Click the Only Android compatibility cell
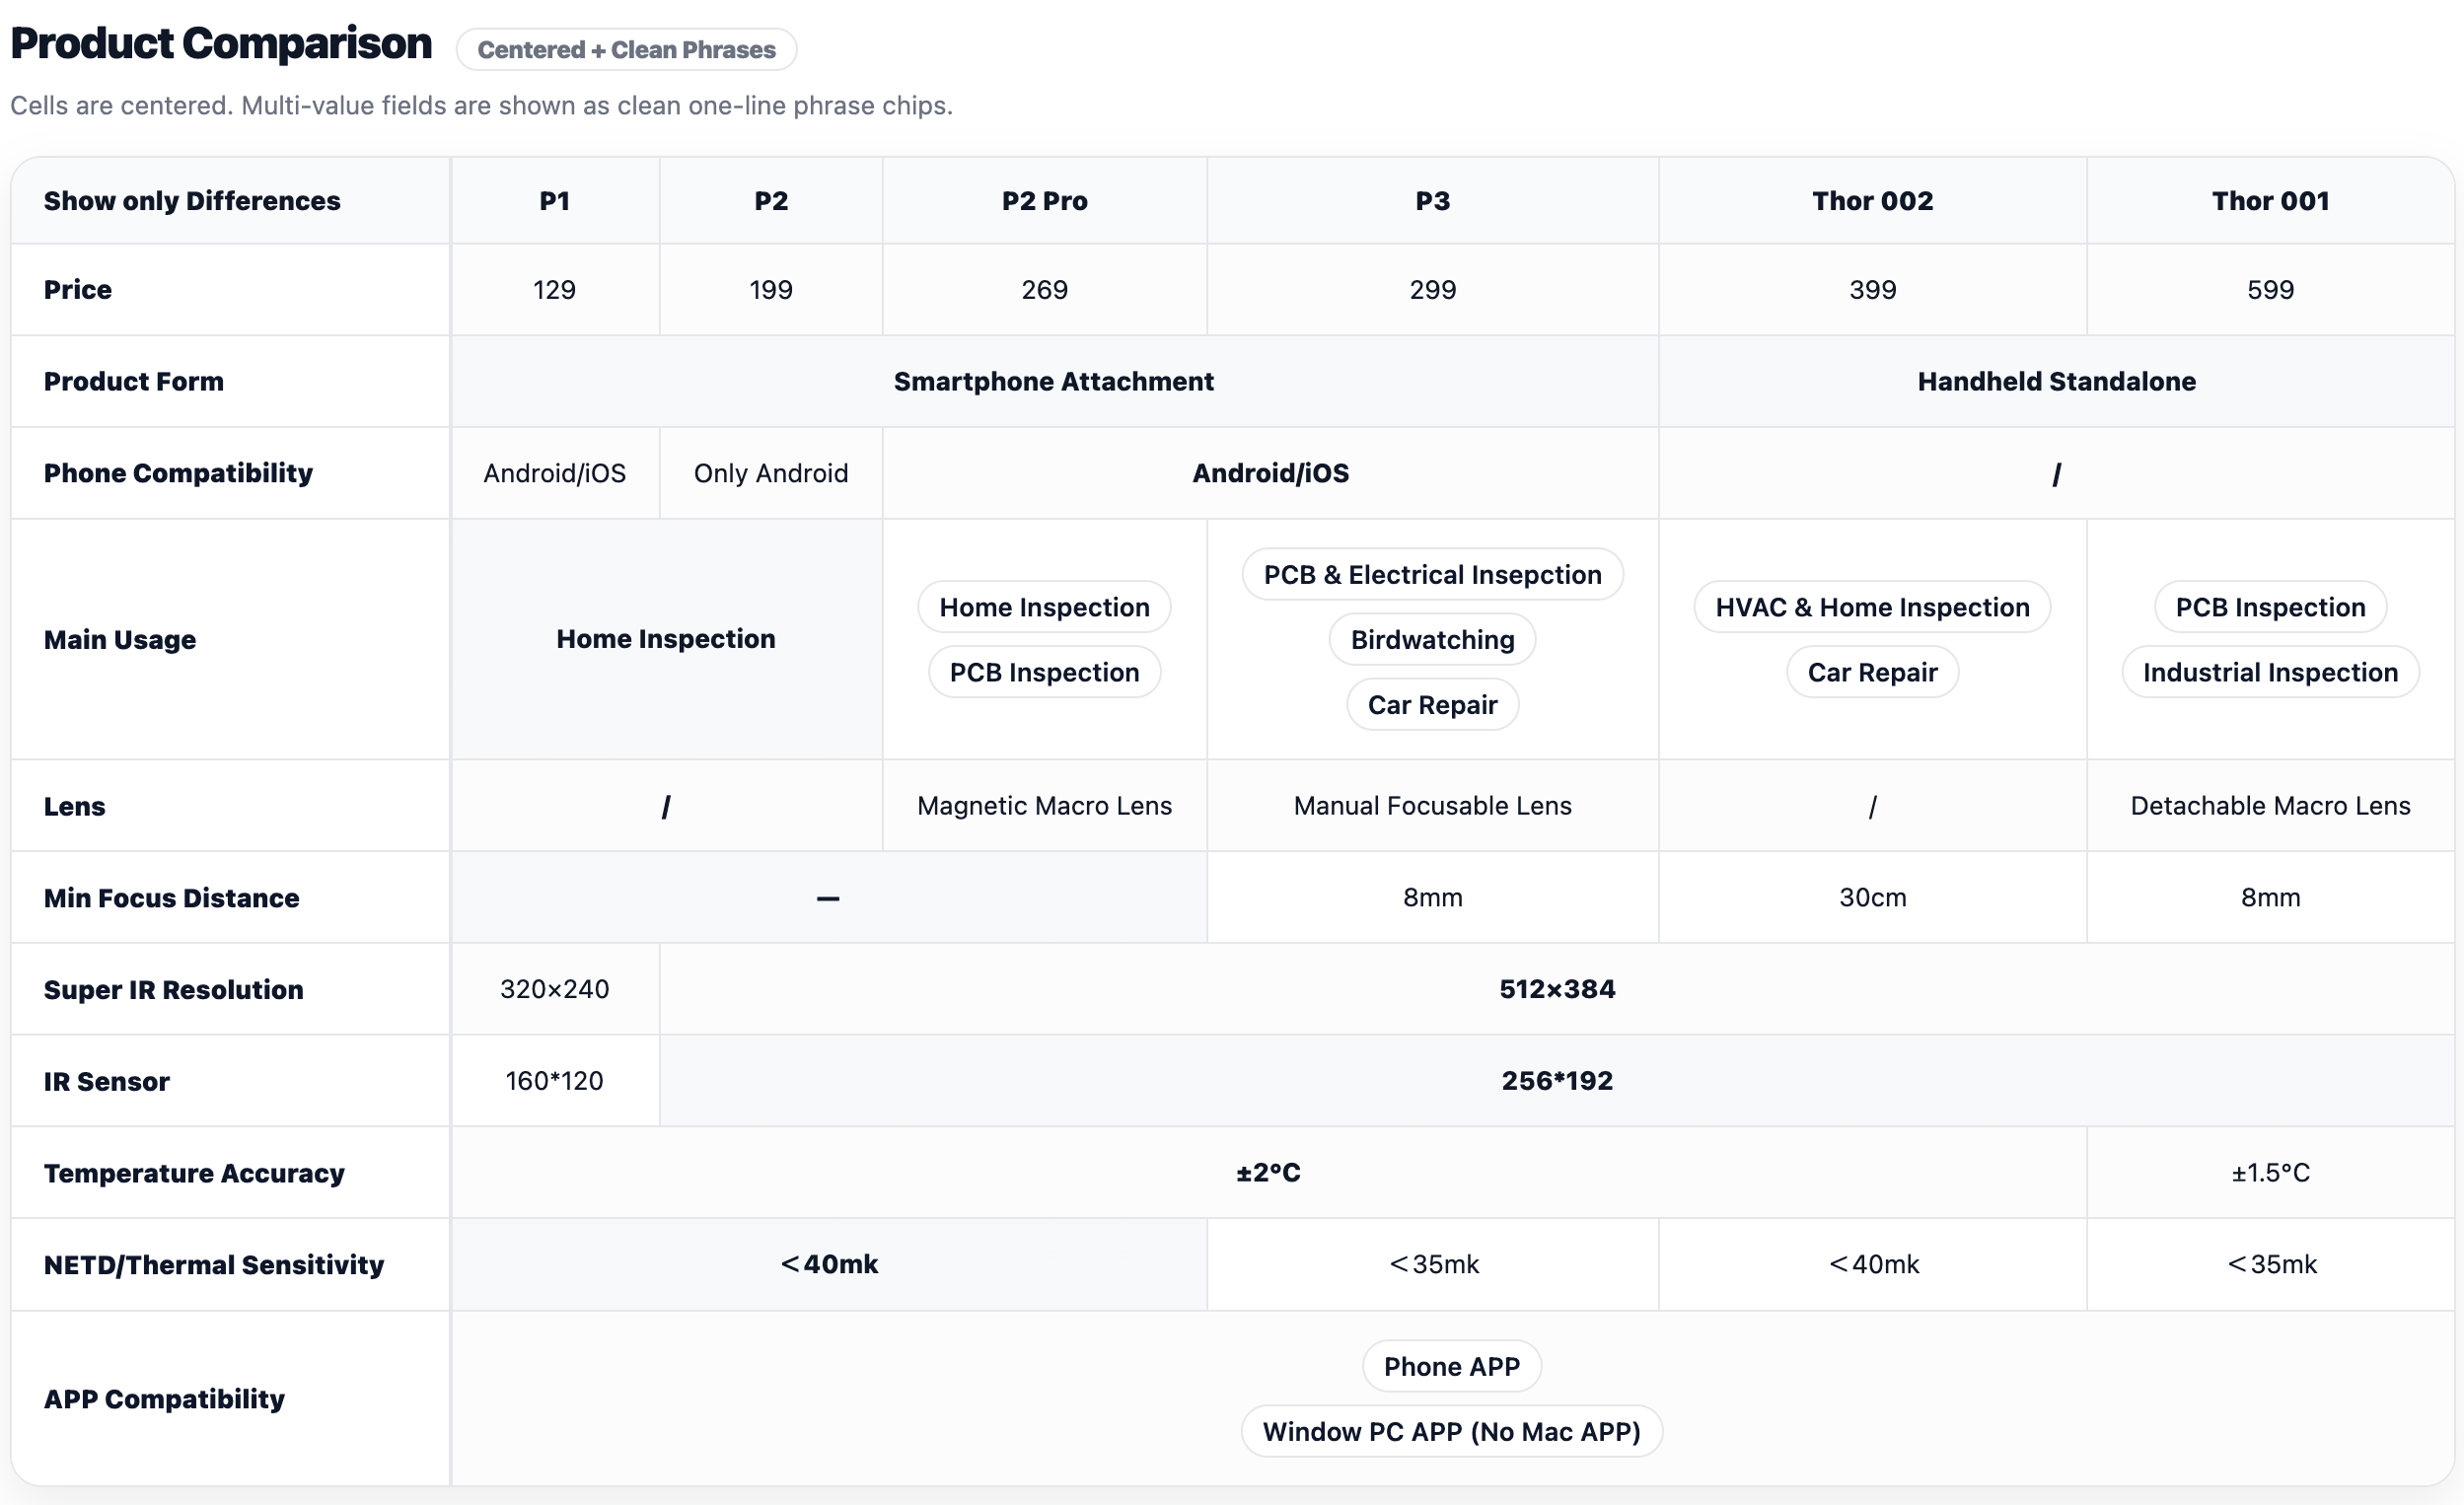Image resolution: width=2464 pixels, height=1505 pixels. coord(770,473)
